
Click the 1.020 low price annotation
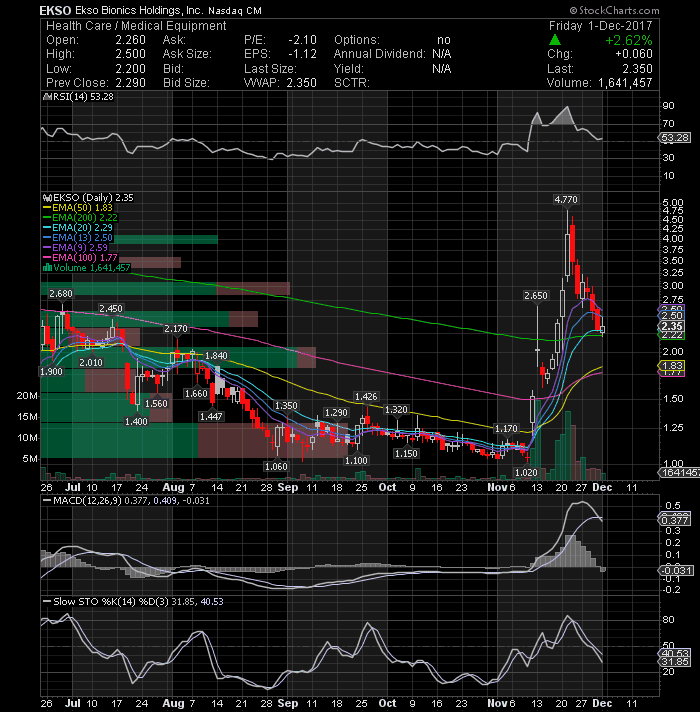526,473
